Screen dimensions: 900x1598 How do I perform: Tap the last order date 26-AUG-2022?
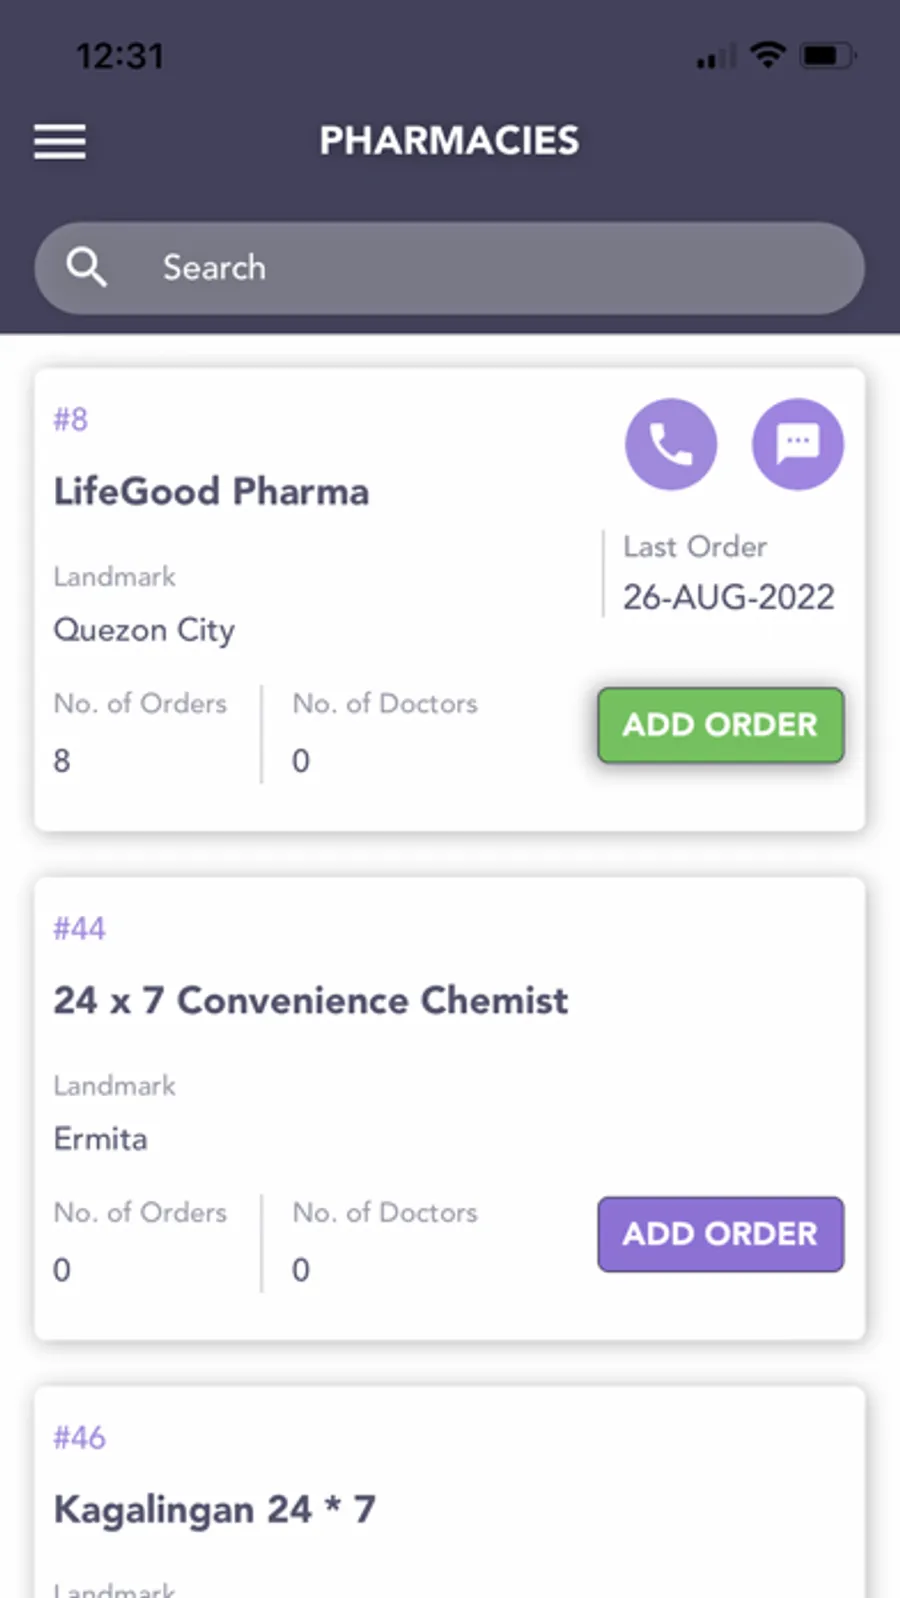tap(728, 597)
